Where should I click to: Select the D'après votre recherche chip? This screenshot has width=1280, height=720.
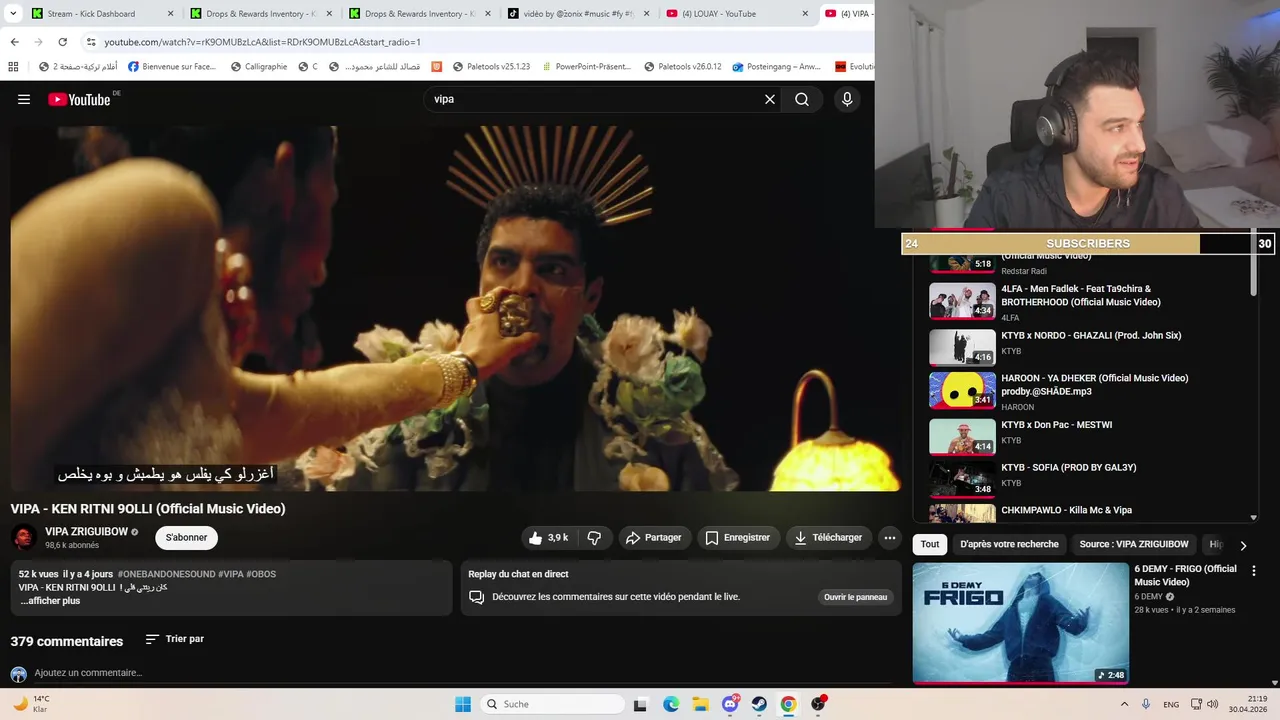(1009, 544)
